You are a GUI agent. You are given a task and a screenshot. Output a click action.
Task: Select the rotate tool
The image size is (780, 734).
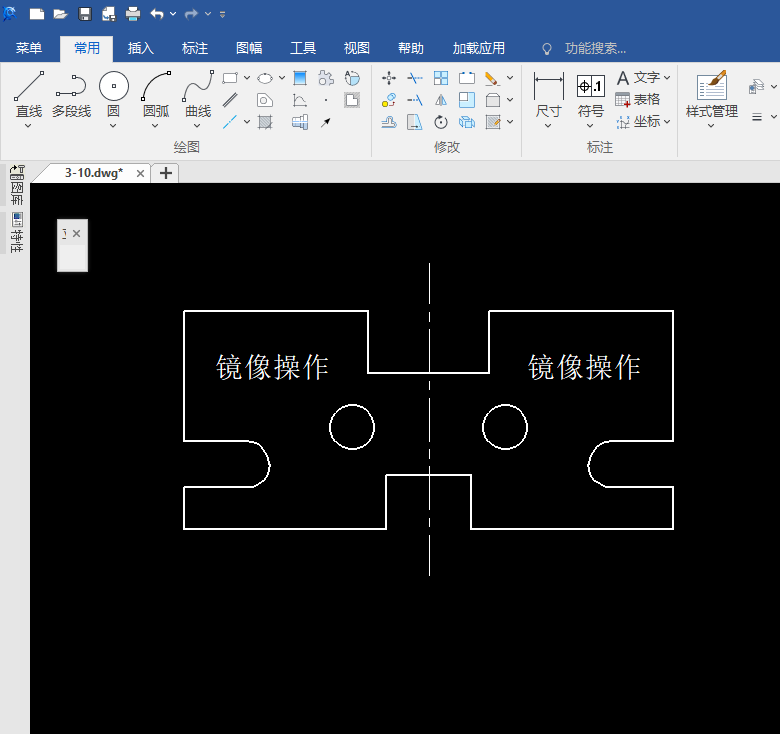pyautogui.click(x=441, y=122)
